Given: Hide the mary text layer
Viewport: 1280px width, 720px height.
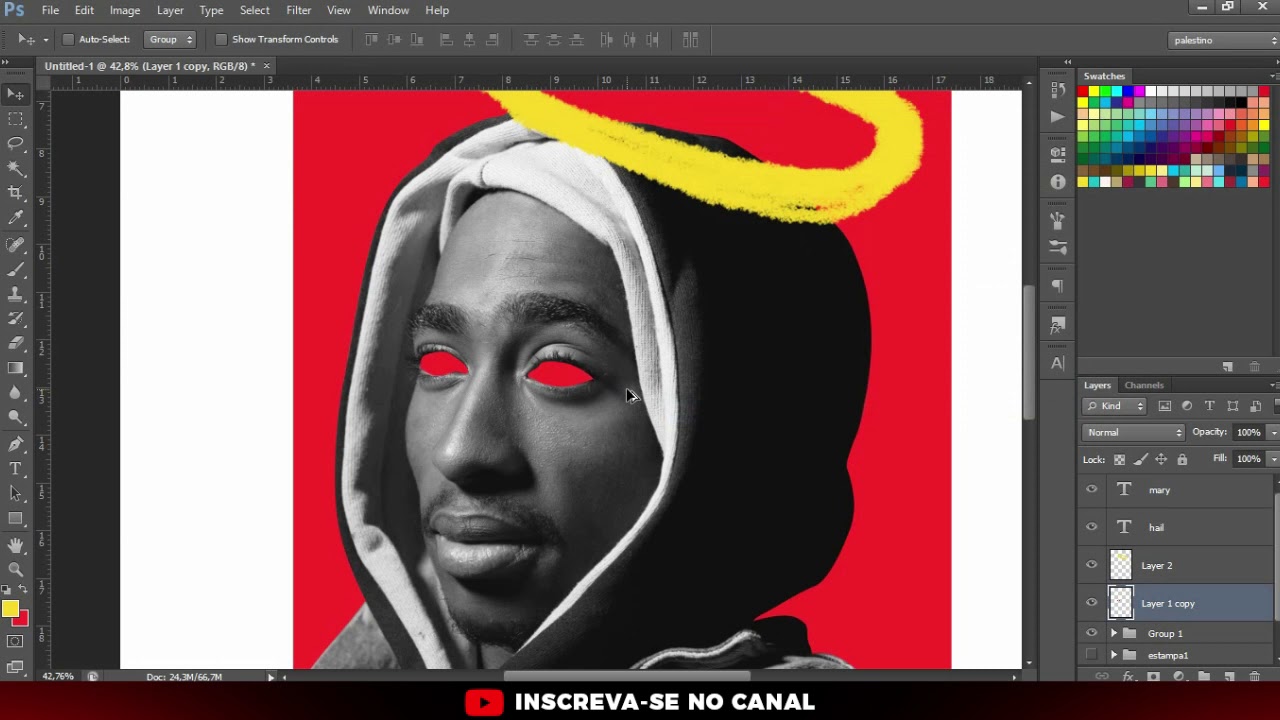Looking at the screenshot, I should click(1092, 490).
